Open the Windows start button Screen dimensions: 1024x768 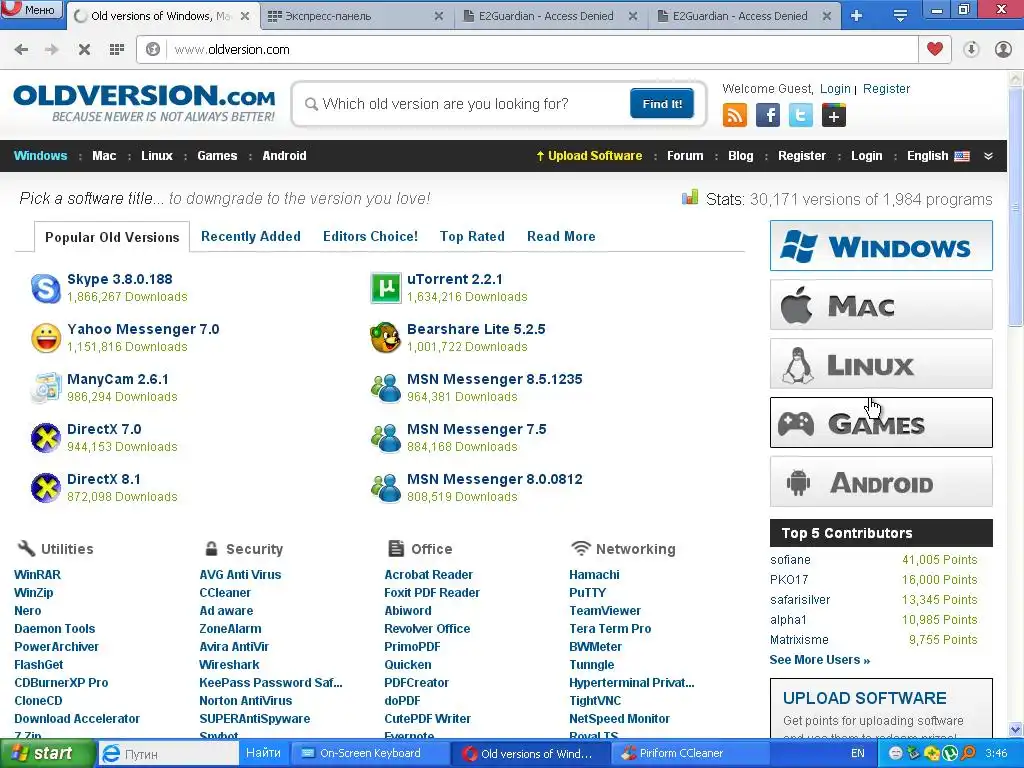tap(48, 754)
